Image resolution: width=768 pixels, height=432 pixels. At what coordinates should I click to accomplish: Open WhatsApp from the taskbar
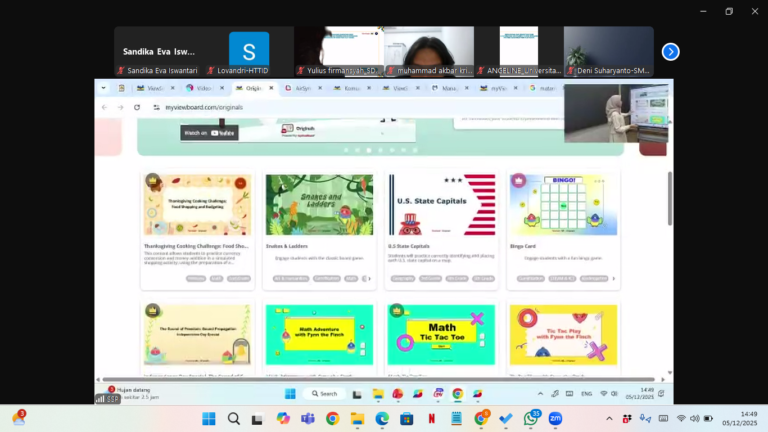[x=530, y=418]
